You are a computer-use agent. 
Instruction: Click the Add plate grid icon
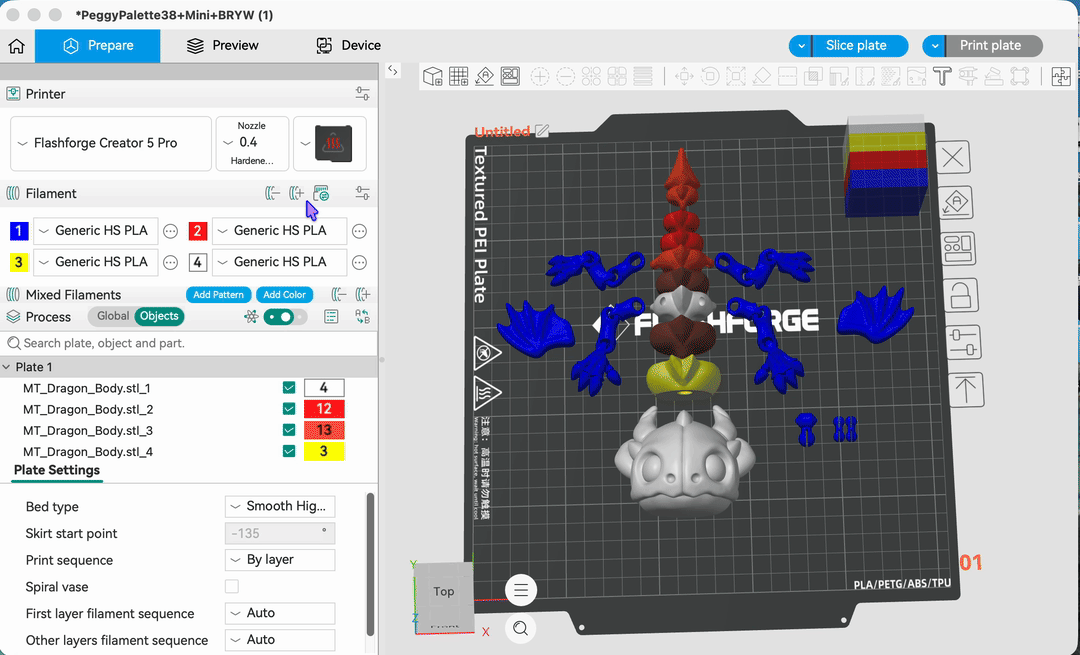[x=459, y=76]
